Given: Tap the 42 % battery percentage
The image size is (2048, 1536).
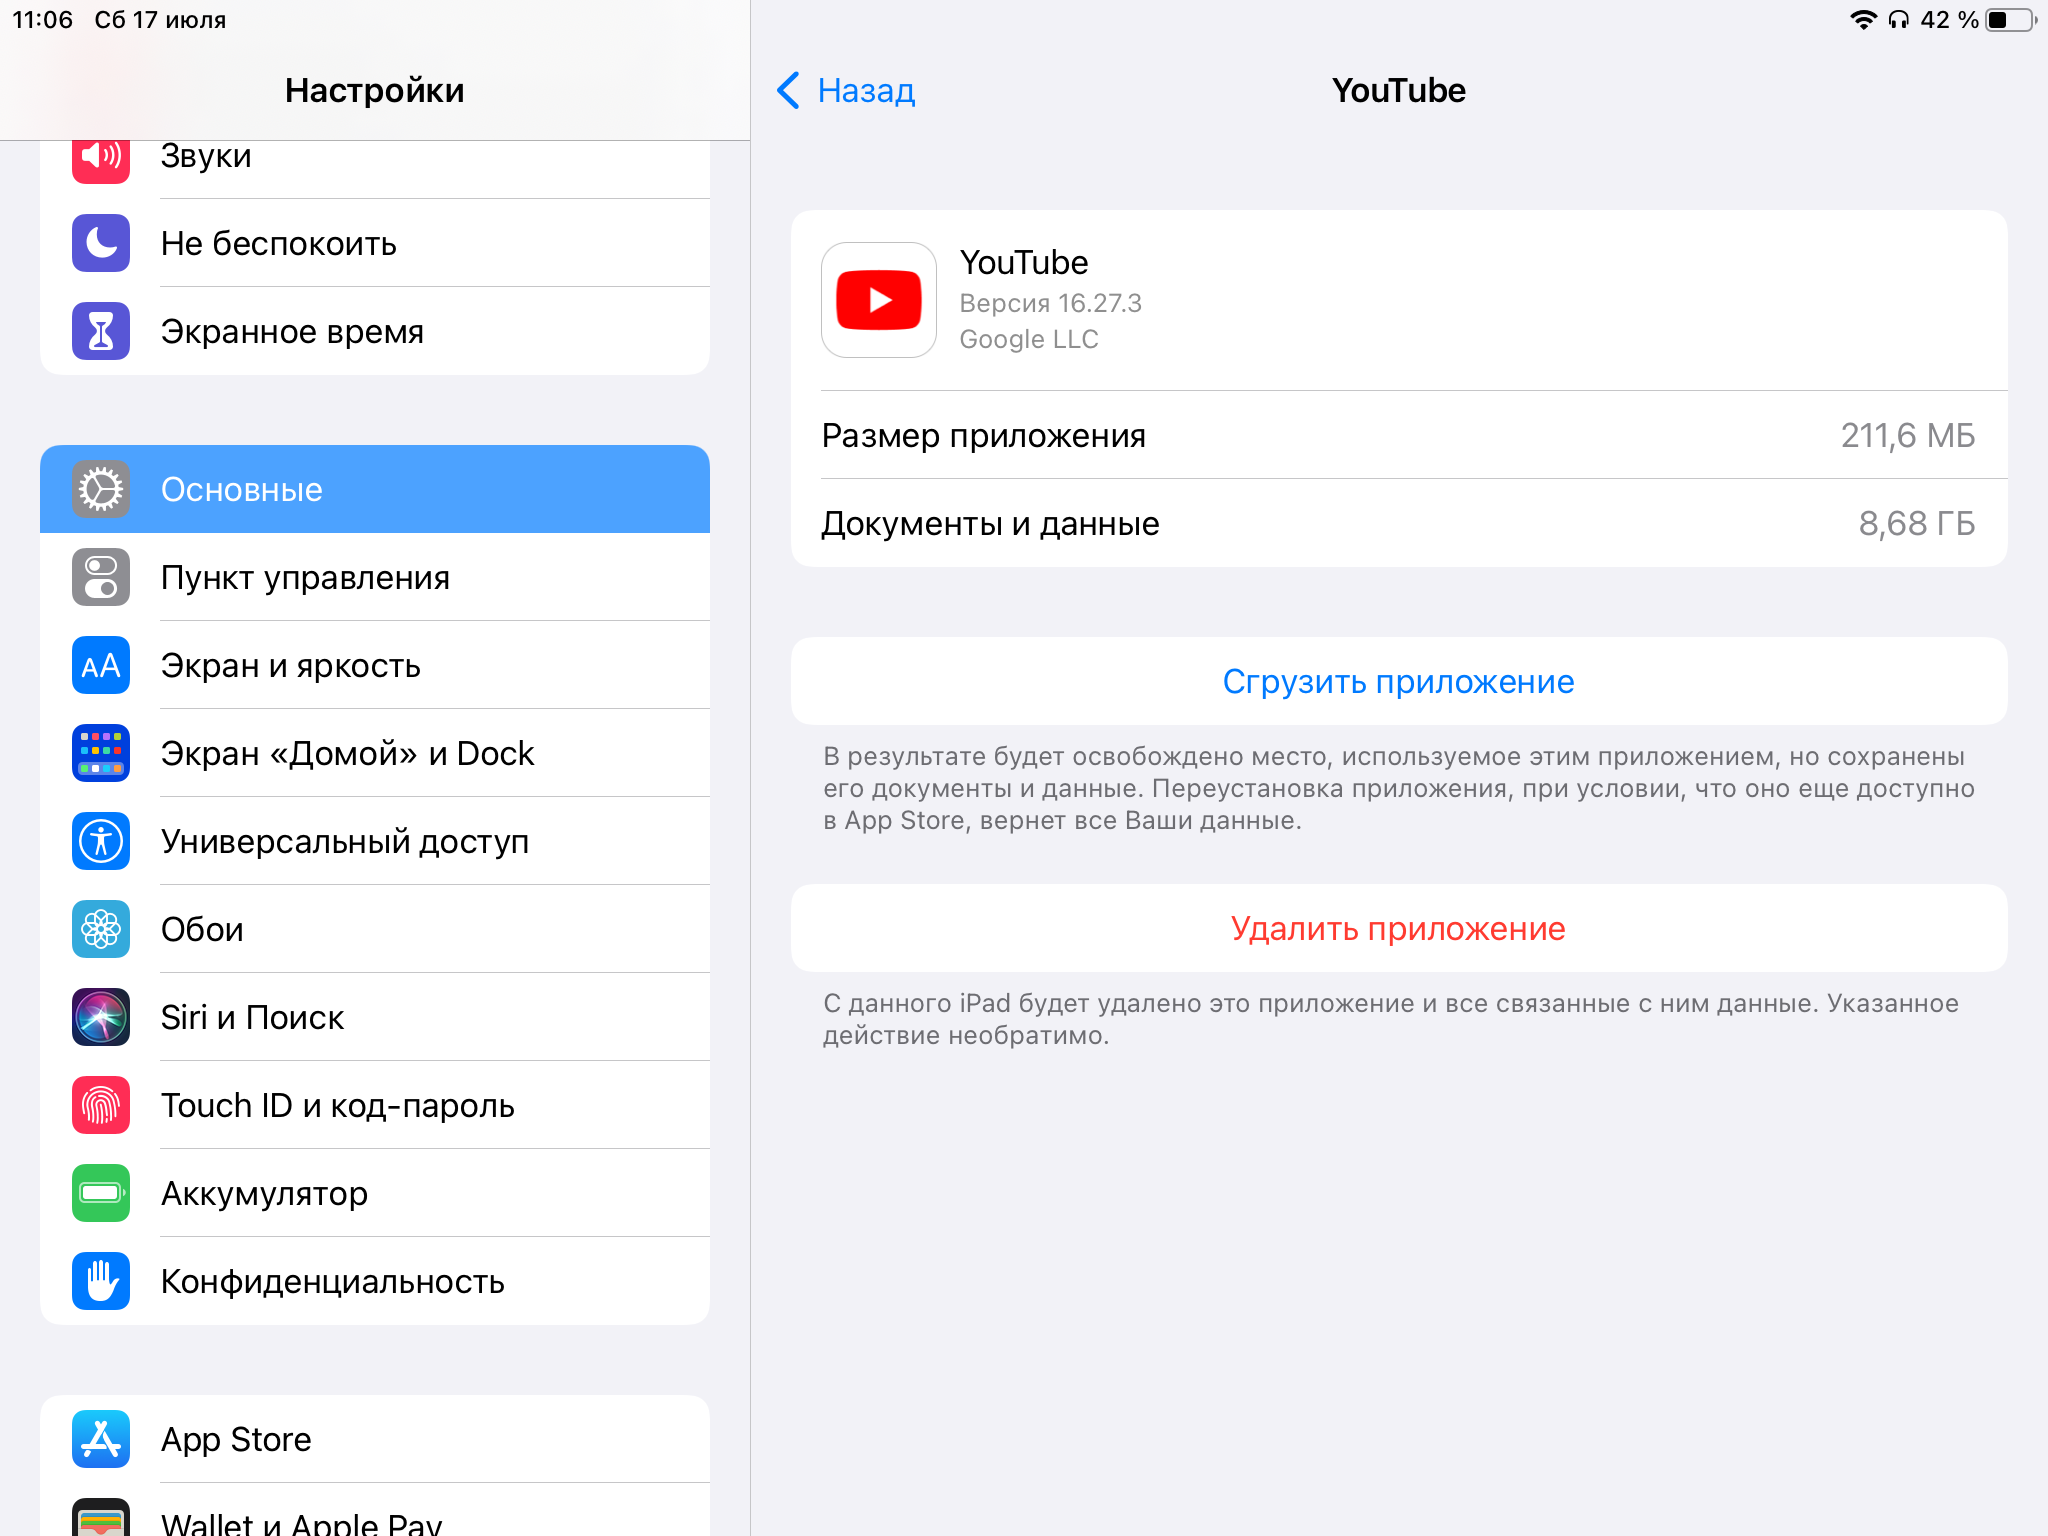Looking at the screenshot, I should [1949, 20].
